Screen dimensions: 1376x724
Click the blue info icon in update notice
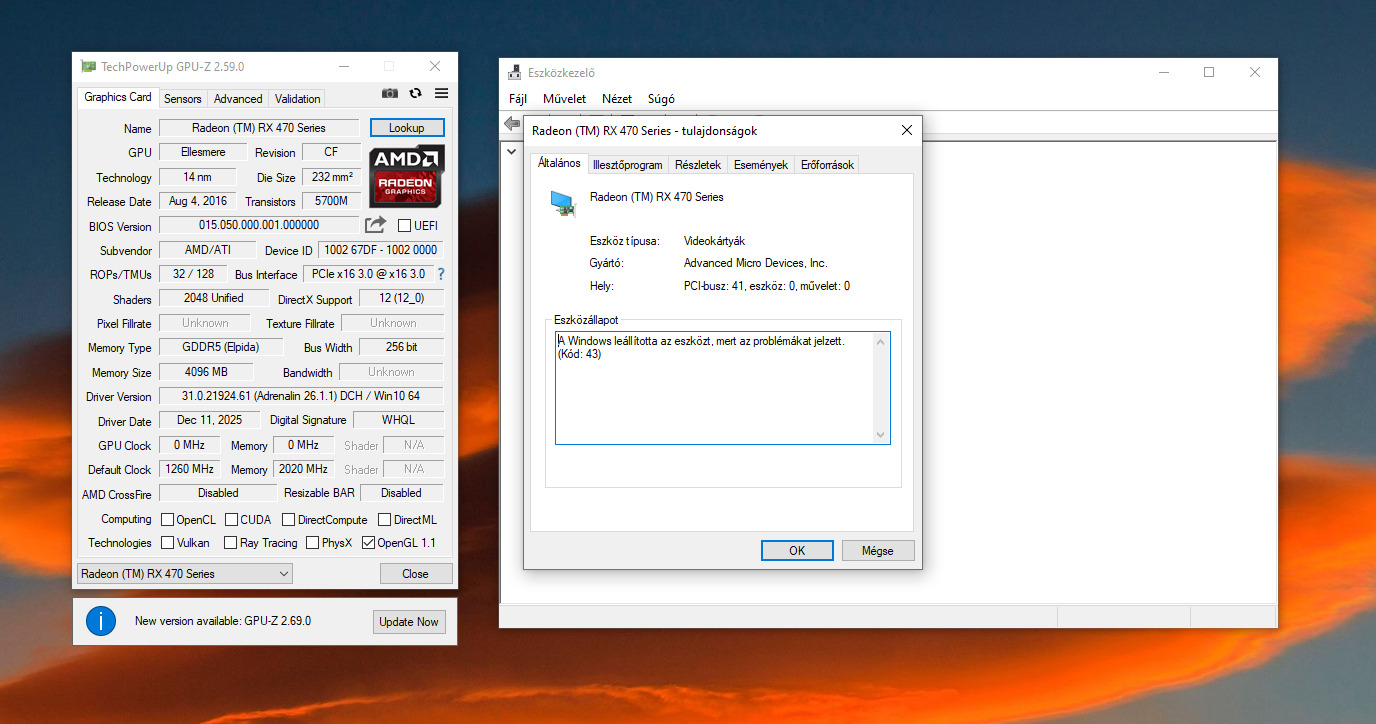[x=101, y=621]
